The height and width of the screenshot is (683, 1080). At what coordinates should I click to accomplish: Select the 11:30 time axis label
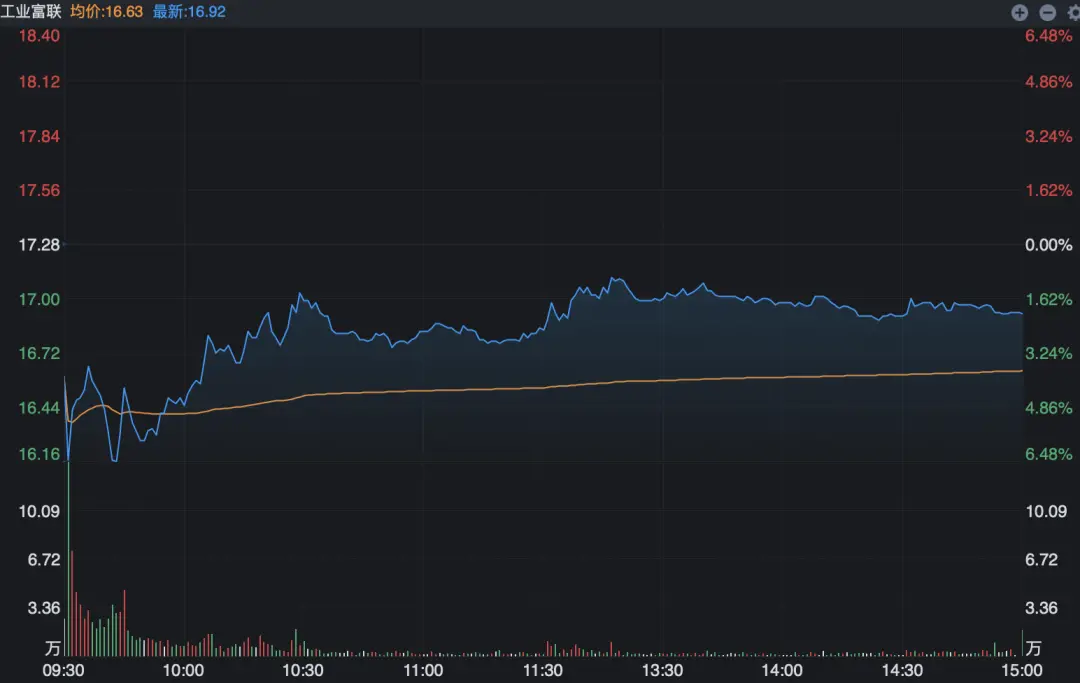[542, 670]
